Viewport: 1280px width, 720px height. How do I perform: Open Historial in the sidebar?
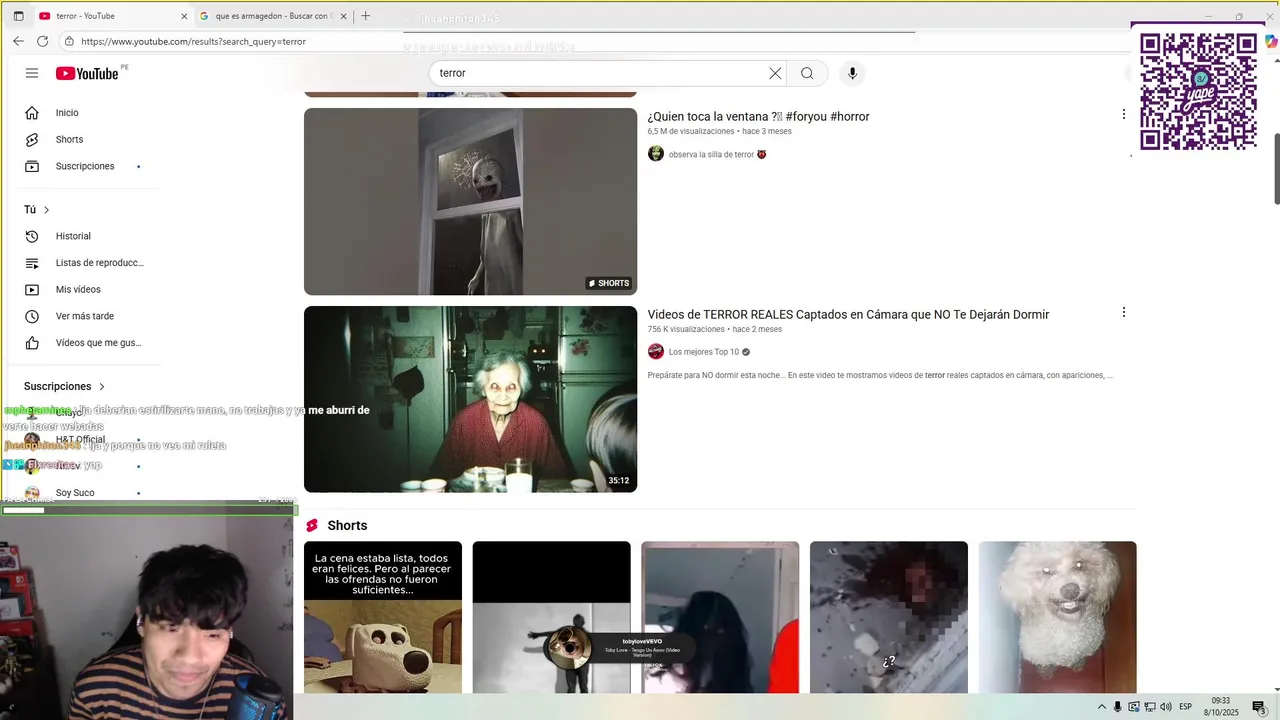tap(73, 236)
